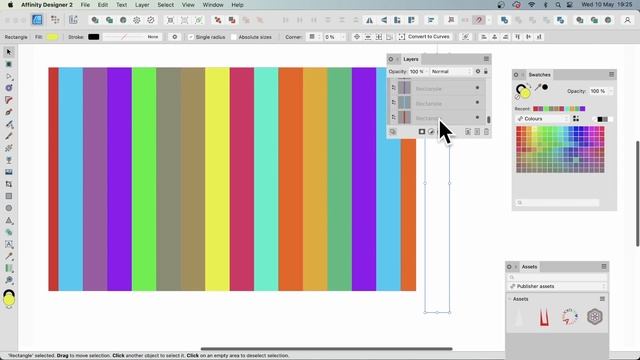640x360 pixels.
Task: Click the Flip Vertical toolbar icon
Action: [384, 20]
